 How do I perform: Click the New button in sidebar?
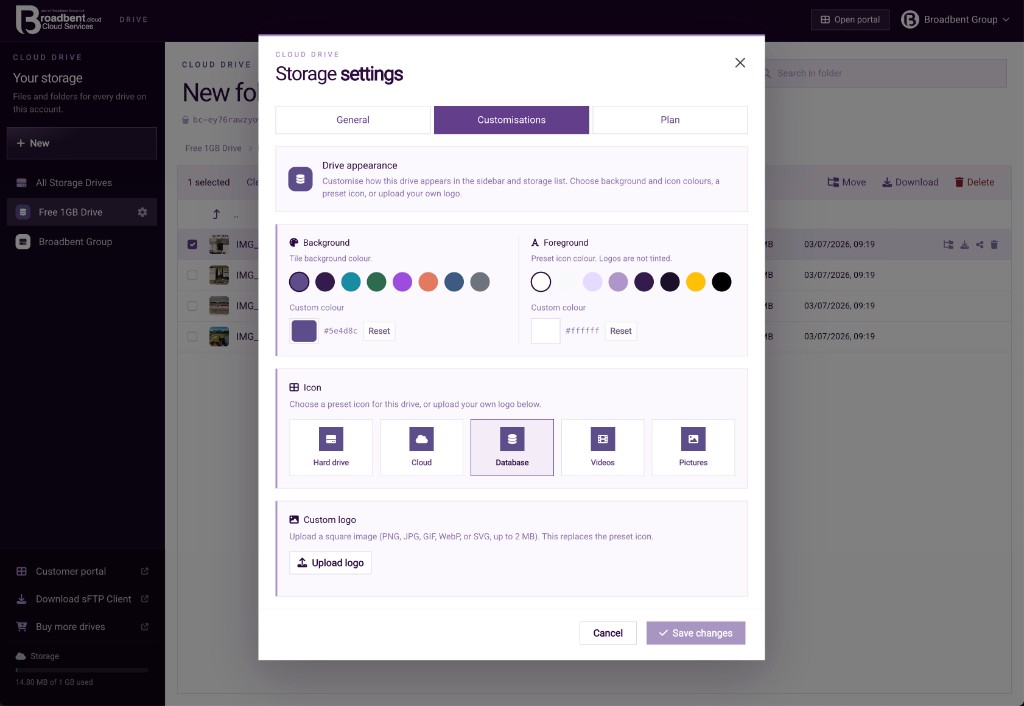point(82,143)
